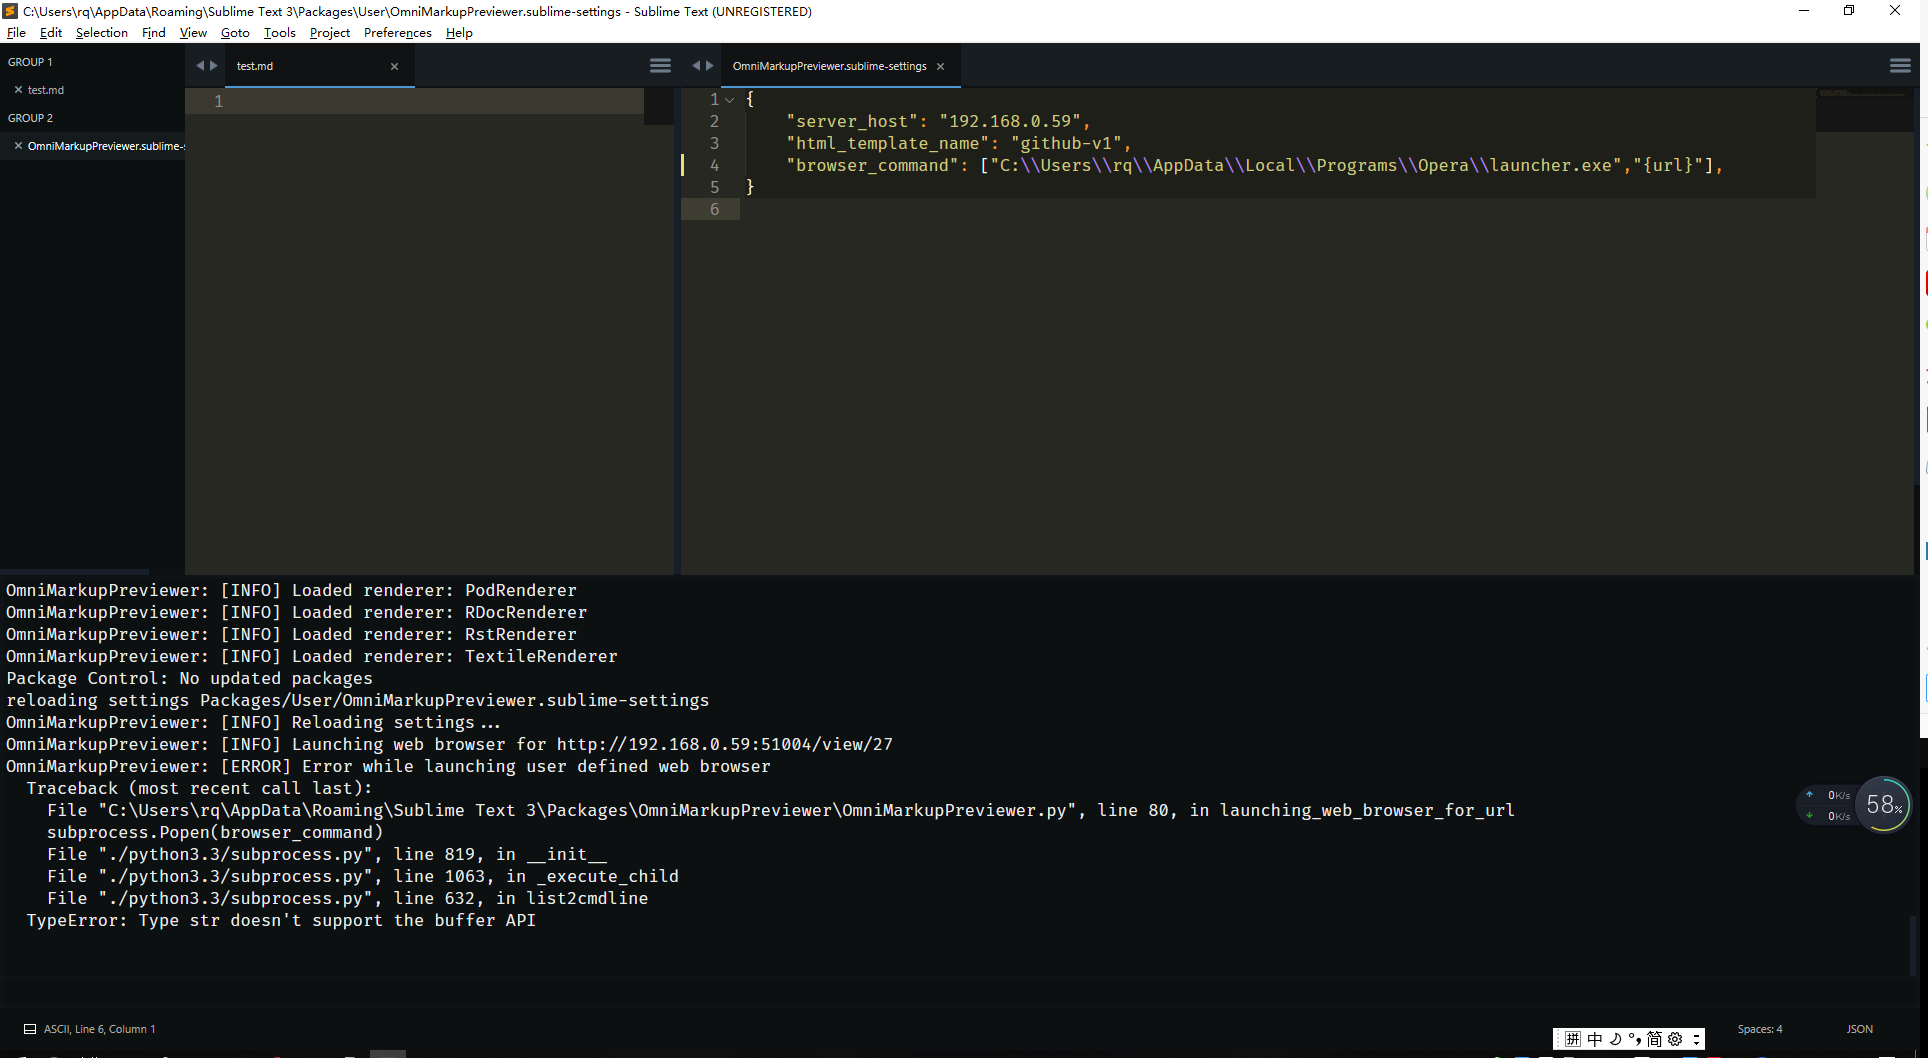The width and height of the screenshot is (1928, 1058).
Task: Click the [ERROR] console log line
Action: coord(388,766)
